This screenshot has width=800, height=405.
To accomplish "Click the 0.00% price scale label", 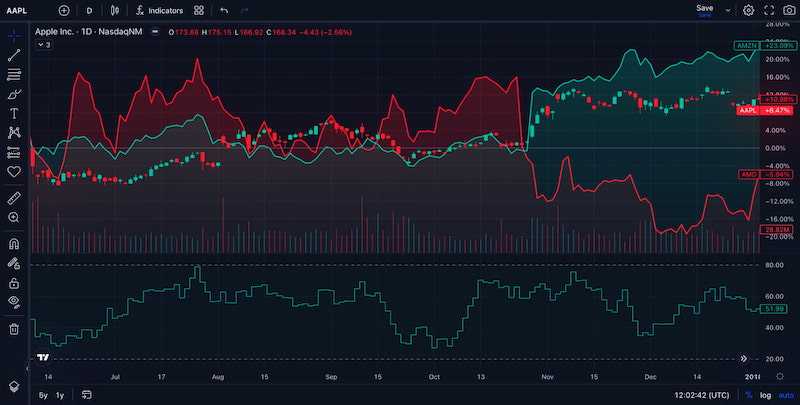I will coord(778,148).
